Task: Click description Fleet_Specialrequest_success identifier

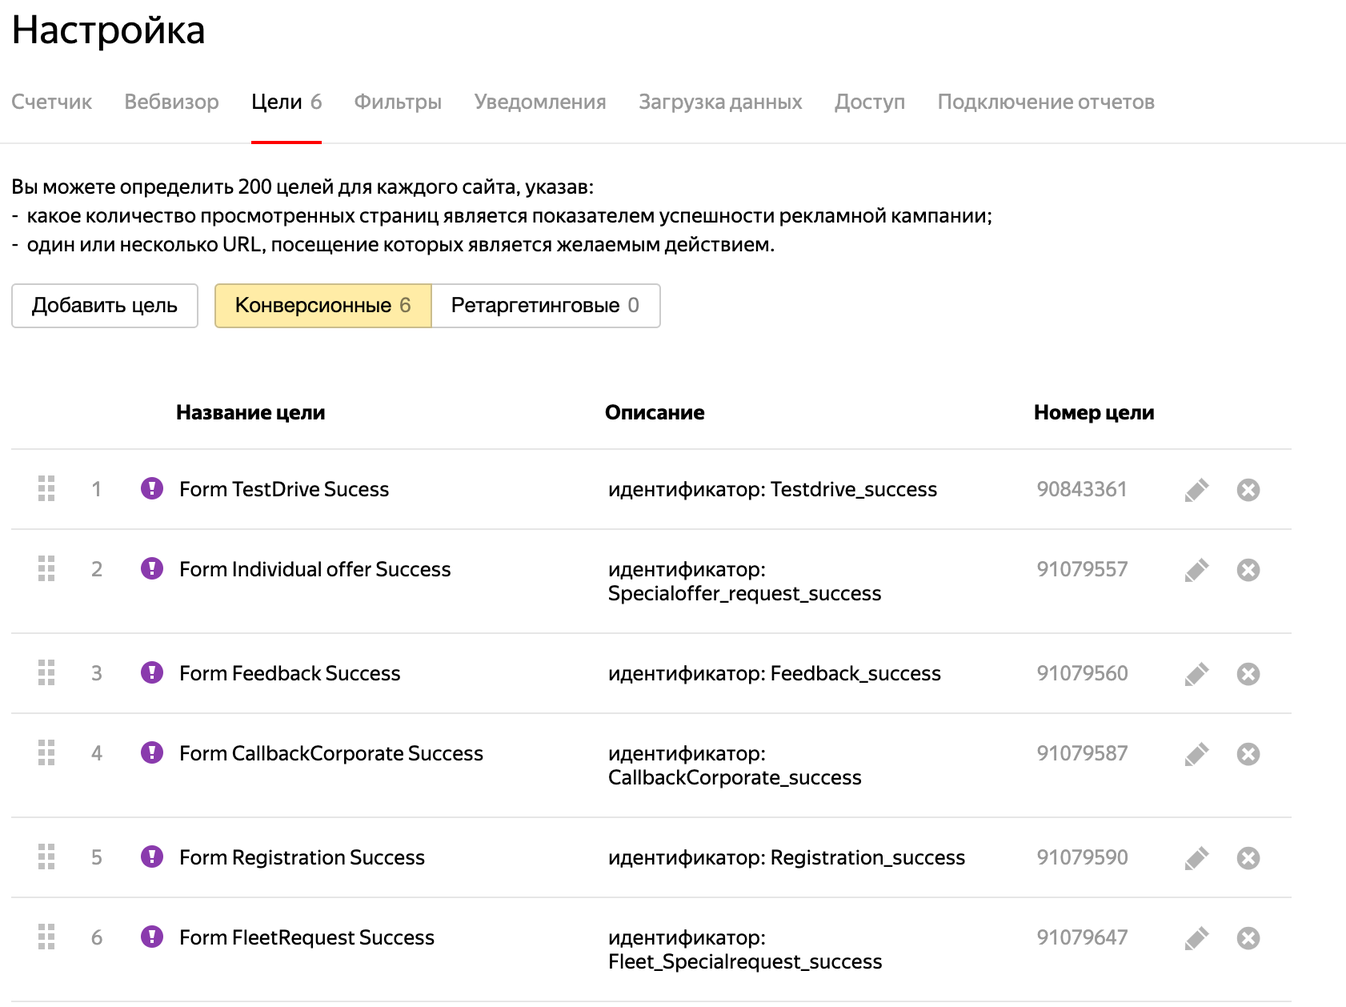Action: tap(745, 949)
